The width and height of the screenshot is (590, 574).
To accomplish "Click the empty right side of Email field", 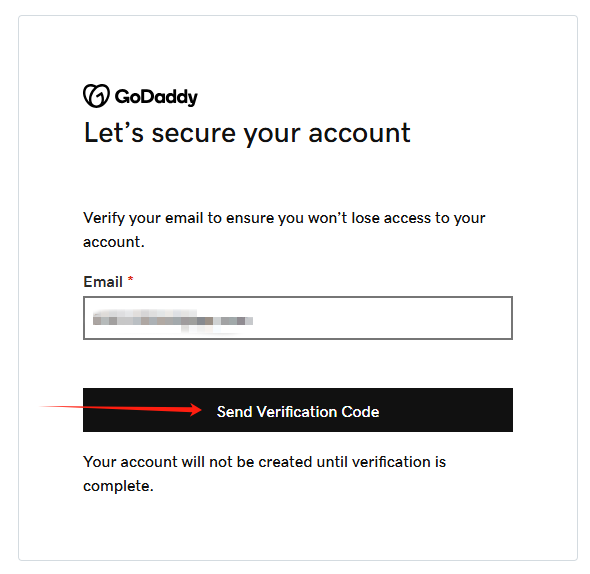I will click(382, 318).
